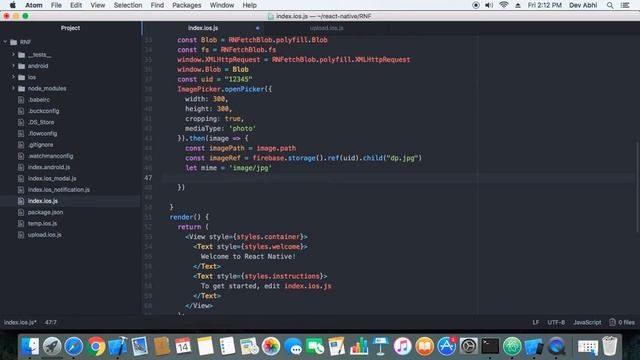640x360 pixels.
Task: Open the volume control in menu bar
Action: tap(489, 5)
